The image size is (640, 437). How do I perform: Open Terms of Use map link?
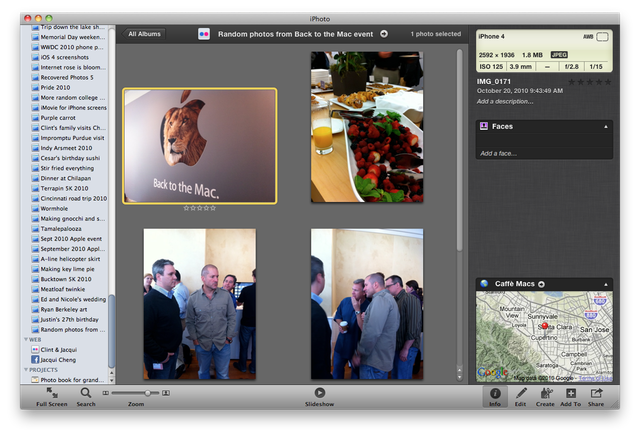tap(596, 379)
